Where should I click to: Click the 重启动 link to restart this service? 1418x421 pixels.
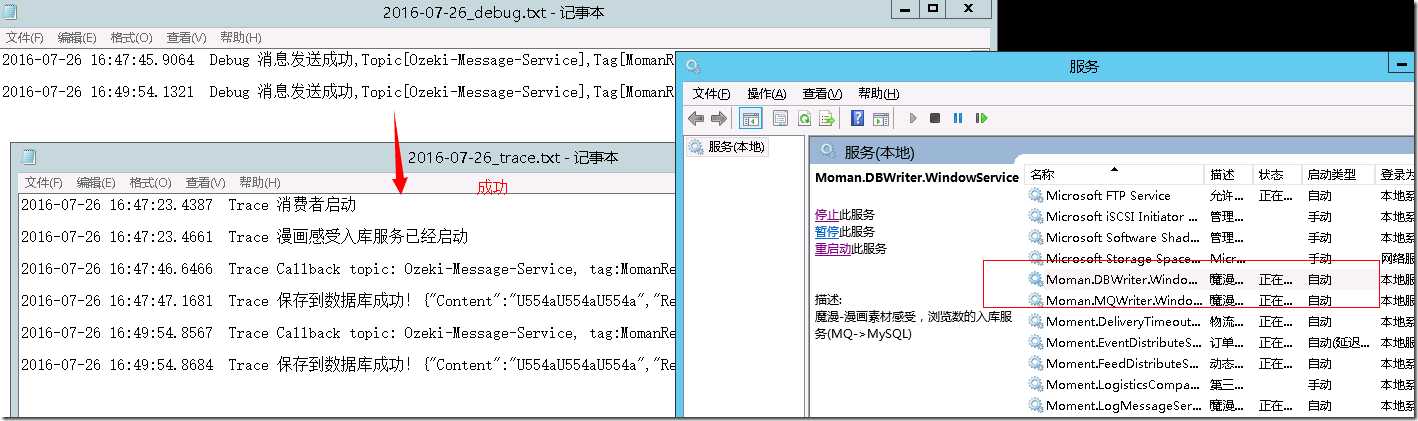click(x=833, y=249)
